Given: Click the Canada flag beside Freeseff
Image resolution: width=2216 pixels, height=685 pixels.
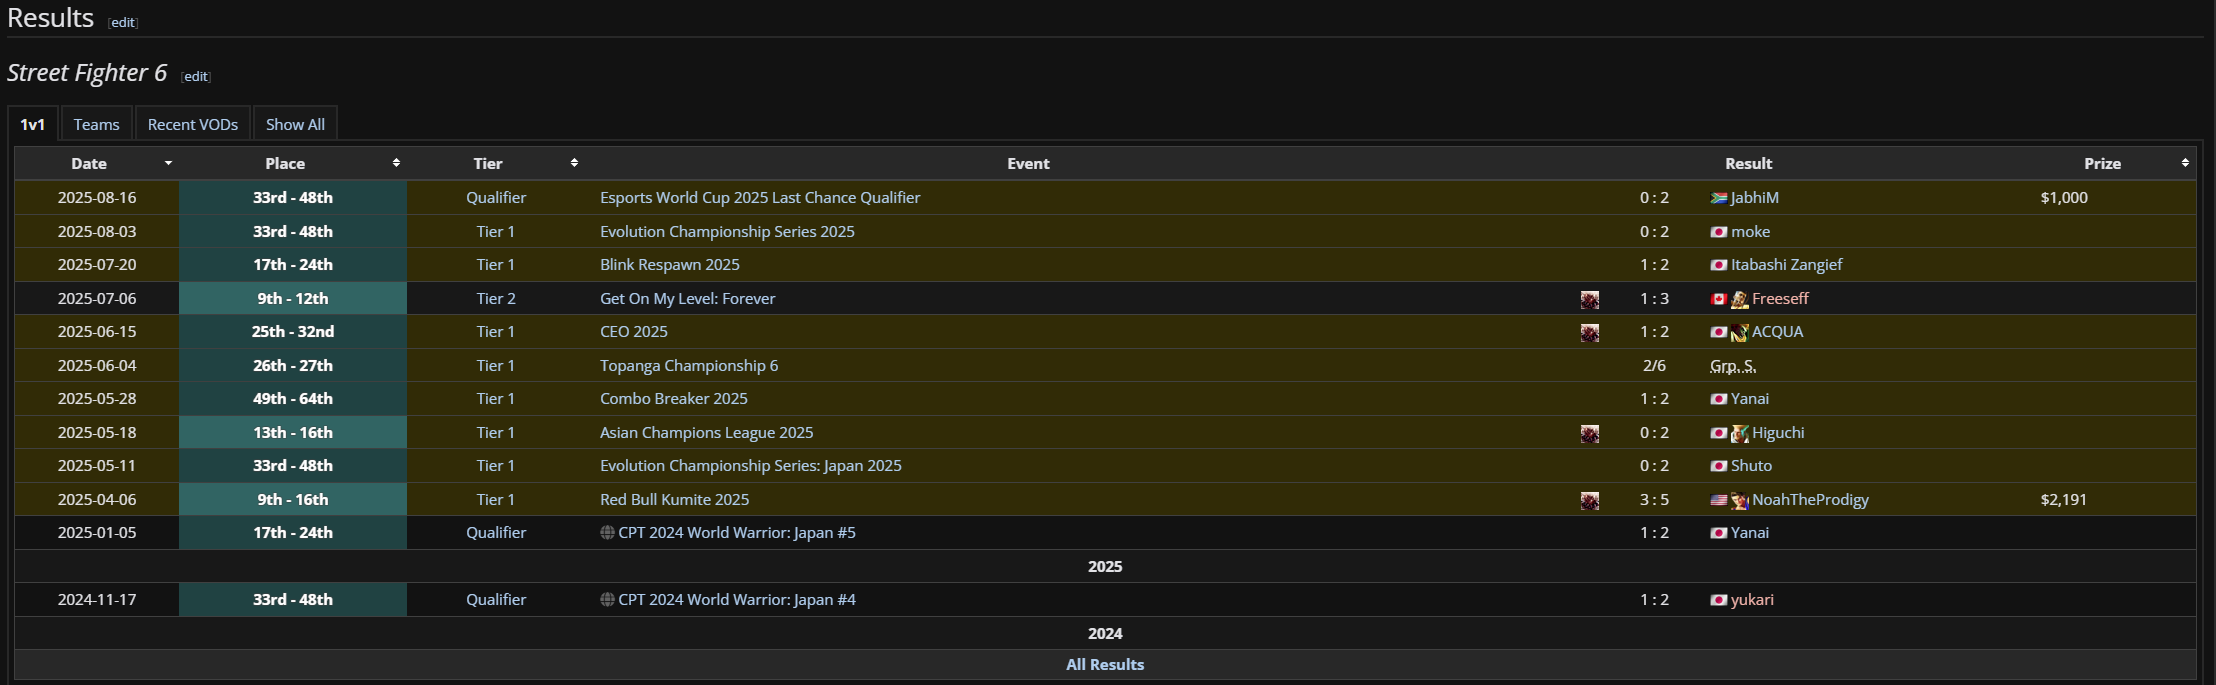Looking at the screenshot, I should tap(1719, 299).
